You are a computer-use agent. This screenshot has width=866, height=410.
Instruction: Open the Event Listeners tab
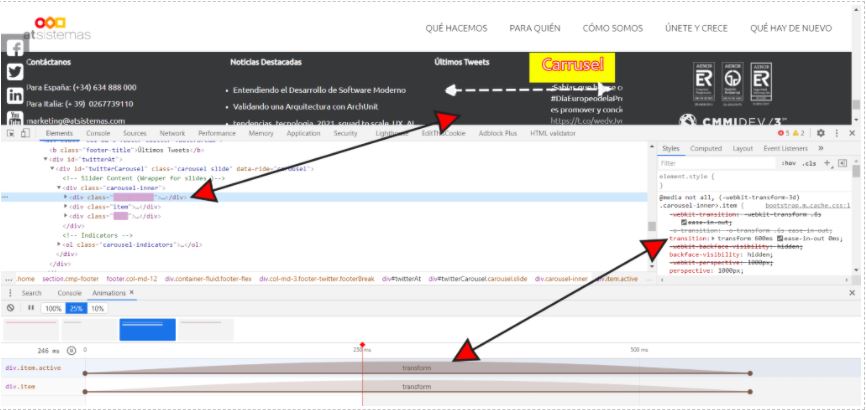(785, 148)
